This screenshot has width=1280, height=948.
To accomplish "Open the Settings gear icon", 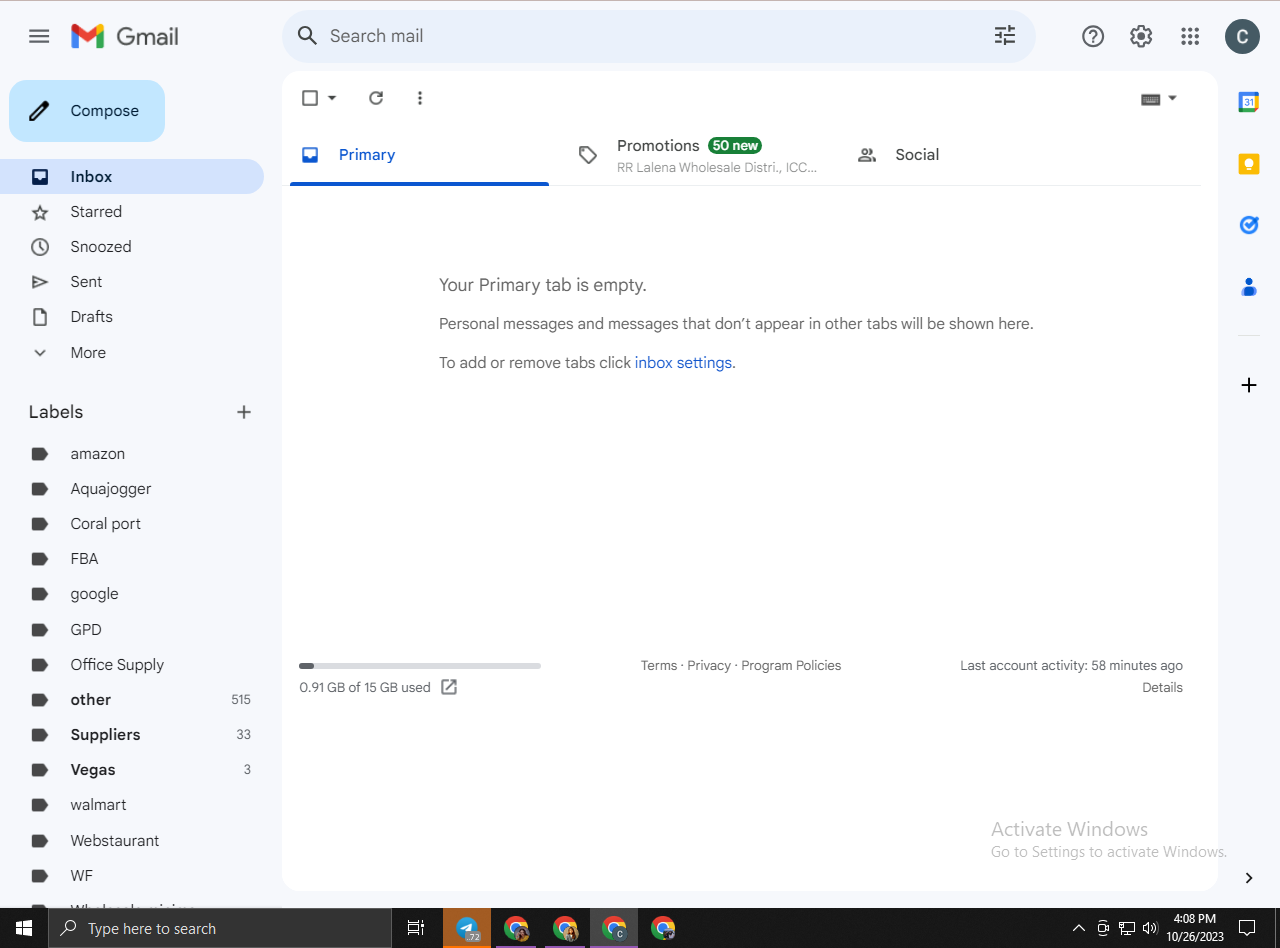I will click(1141, 36).
